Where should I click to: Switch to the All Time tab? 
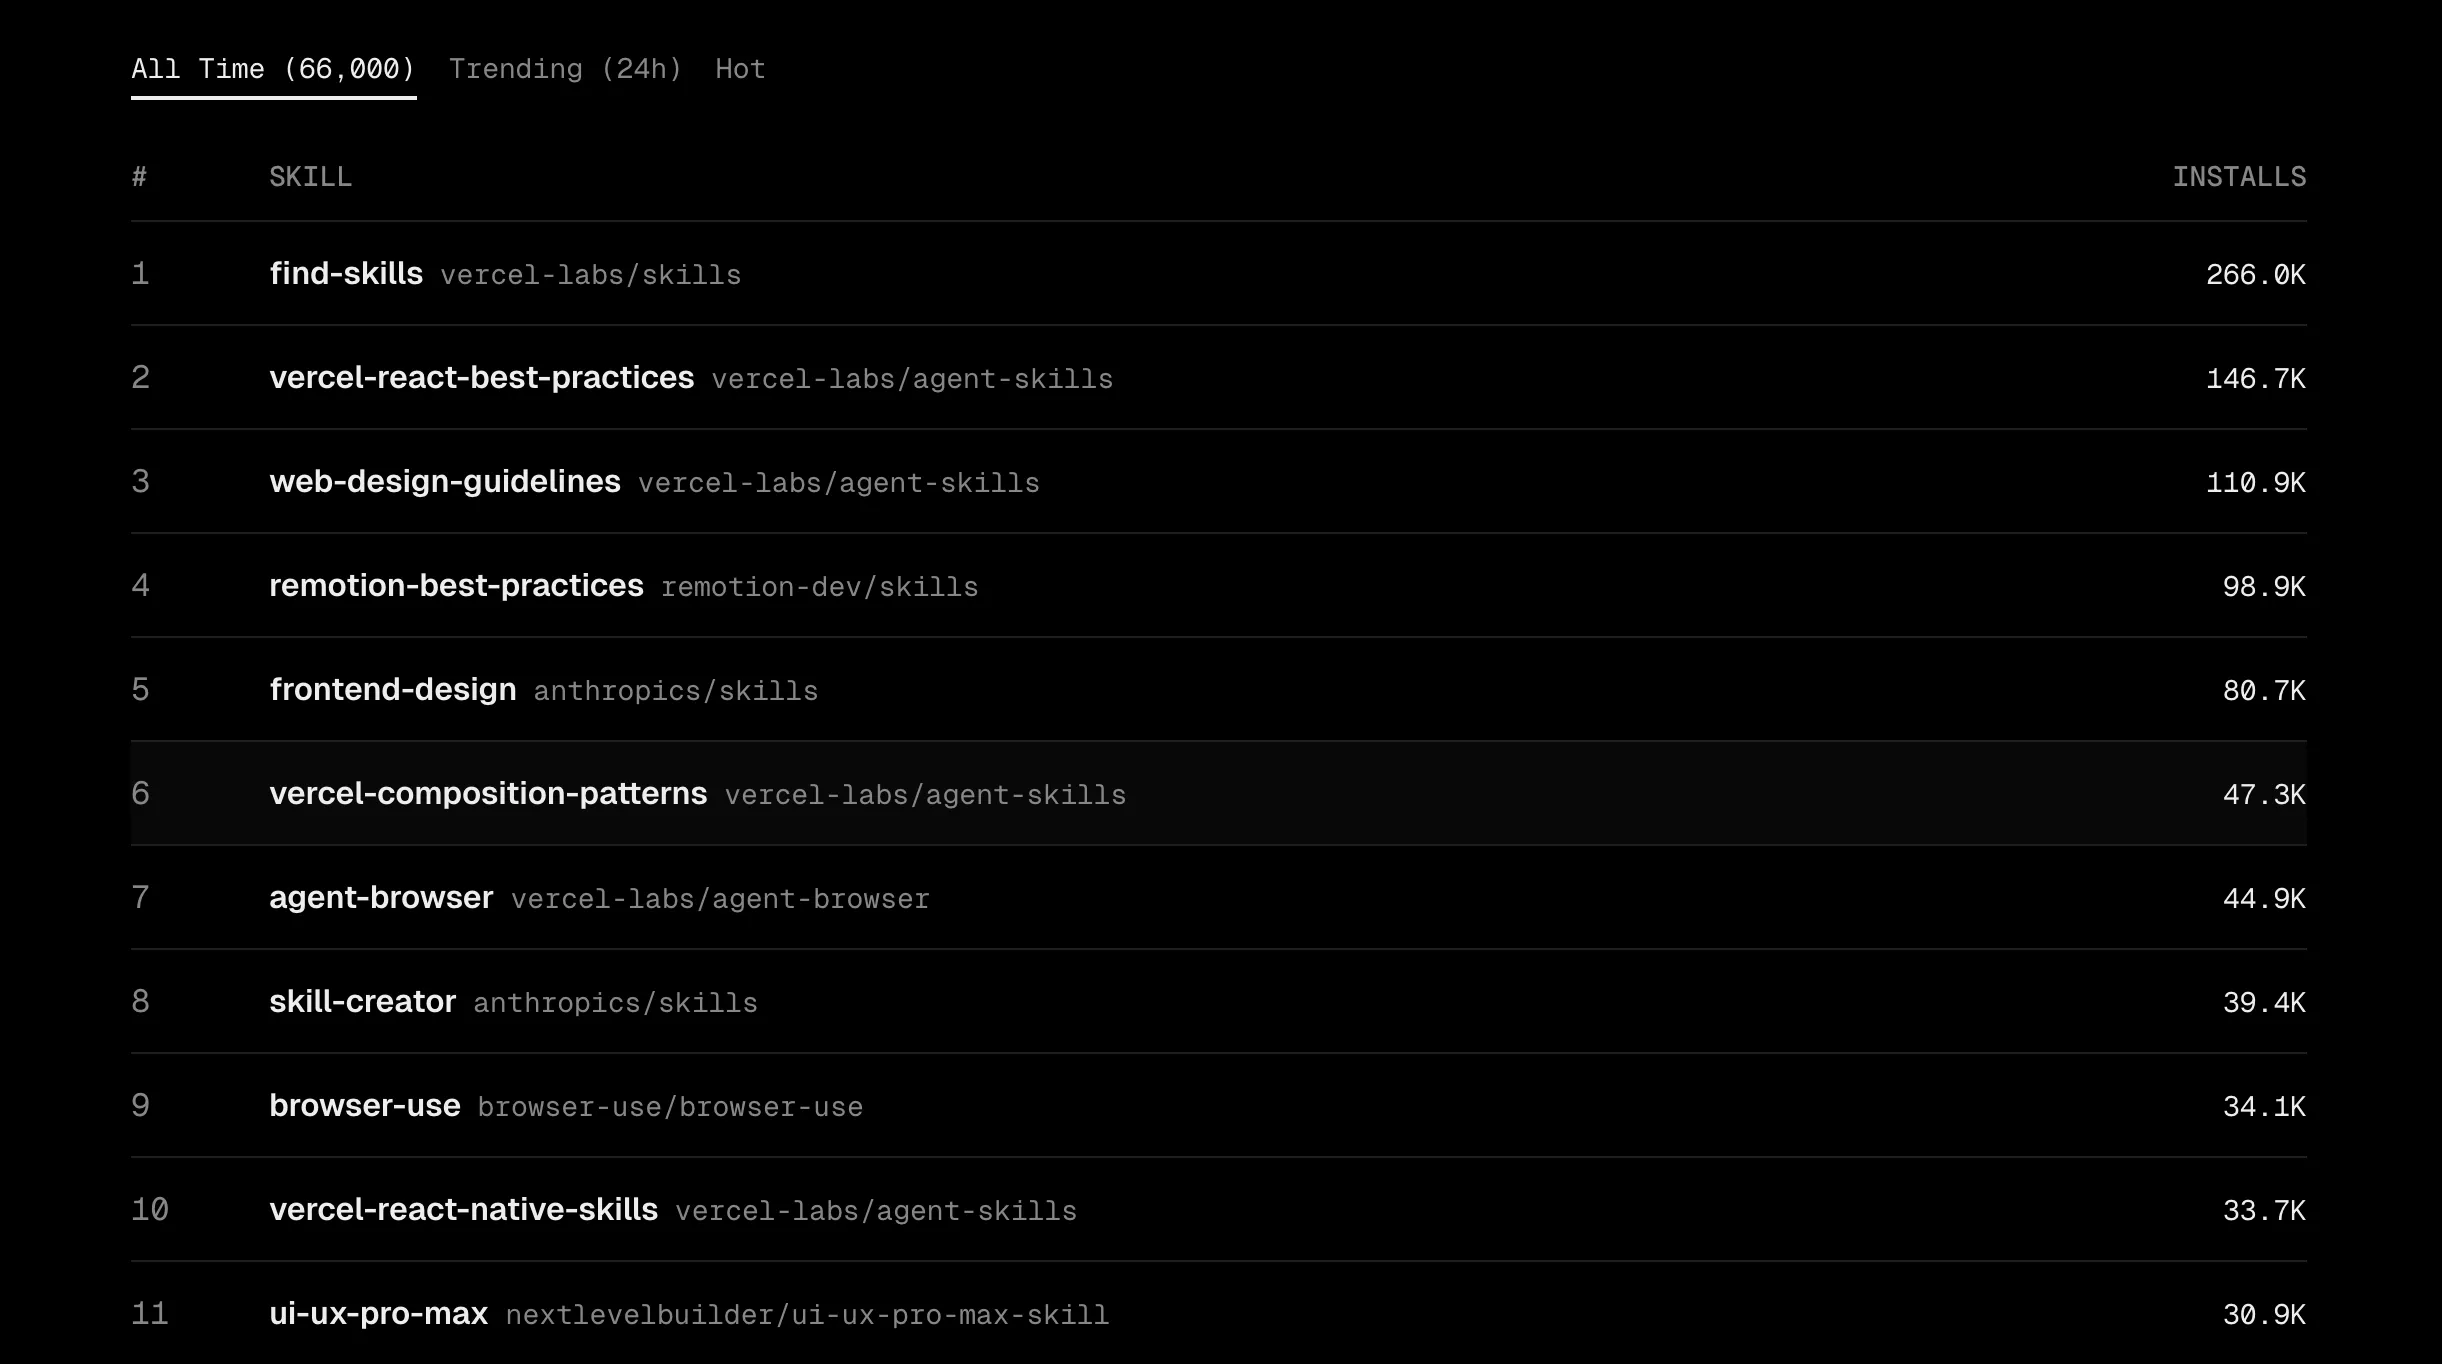pyautogui.click(x=272, y=69)
